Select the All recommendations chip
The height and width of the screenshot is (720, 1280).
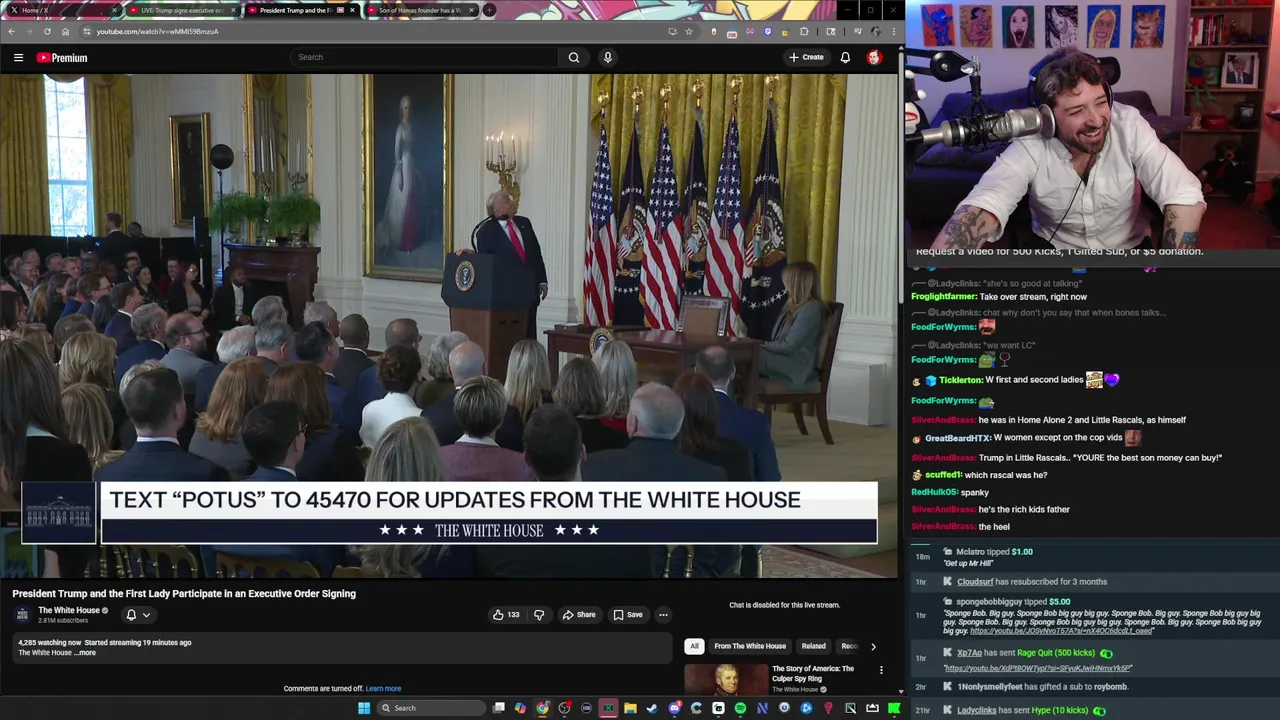[x=694, y=646]
